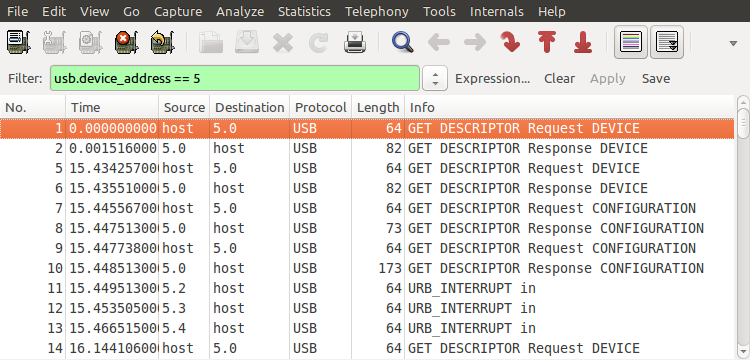Toggle auto-scroll during live capture

[667, 42]
